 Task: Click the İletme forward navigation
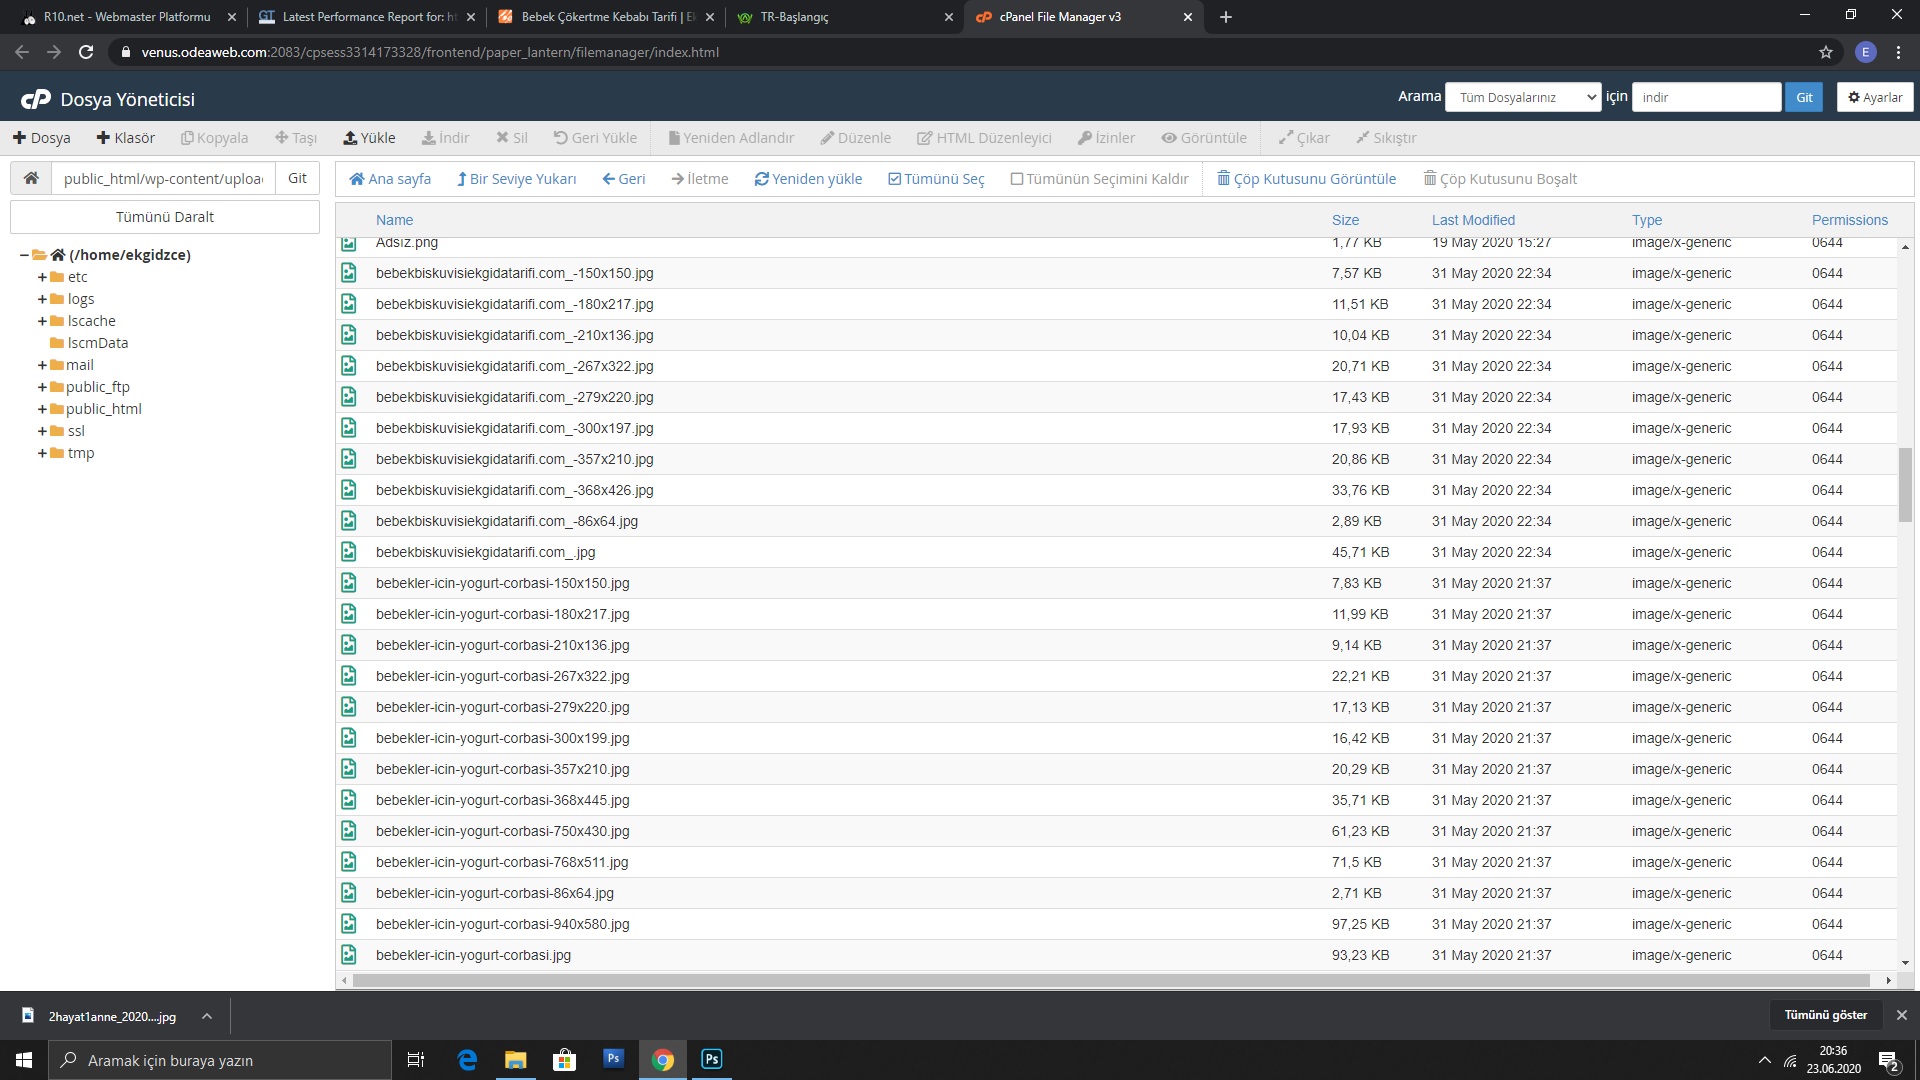click(700, 179)
